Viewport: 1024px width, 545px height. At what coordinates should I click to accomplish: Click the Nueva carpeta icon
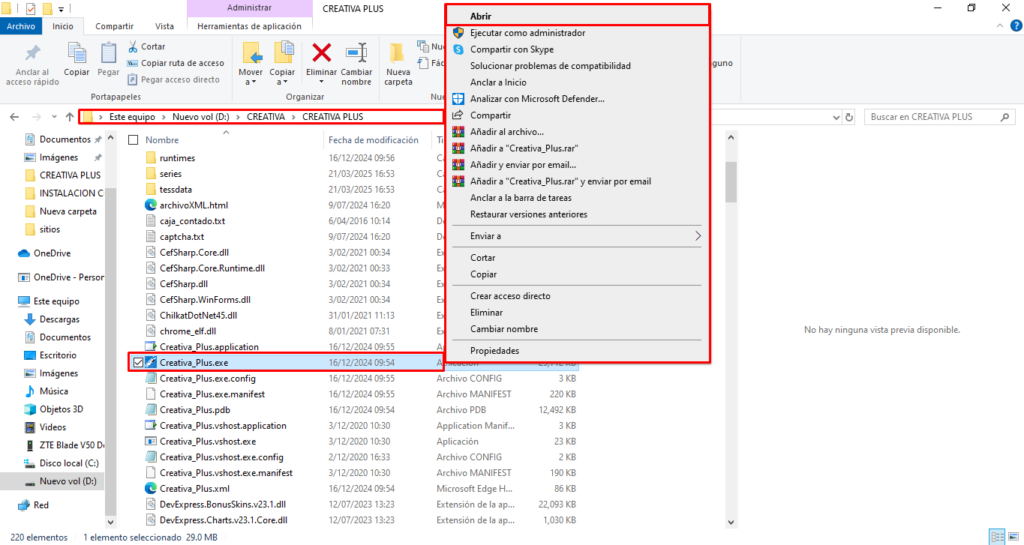(397, 54)
